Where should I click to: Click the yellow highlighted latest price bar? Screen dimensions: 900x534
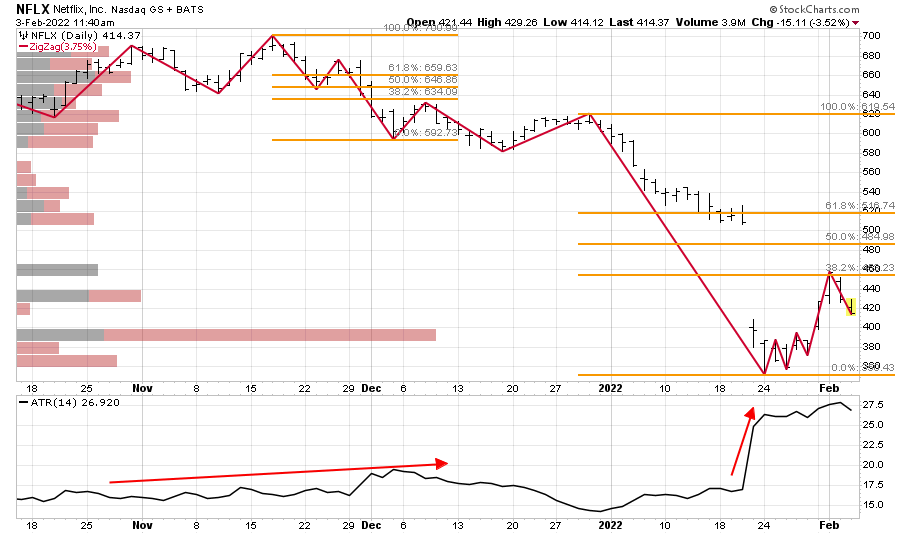[851, 306]
